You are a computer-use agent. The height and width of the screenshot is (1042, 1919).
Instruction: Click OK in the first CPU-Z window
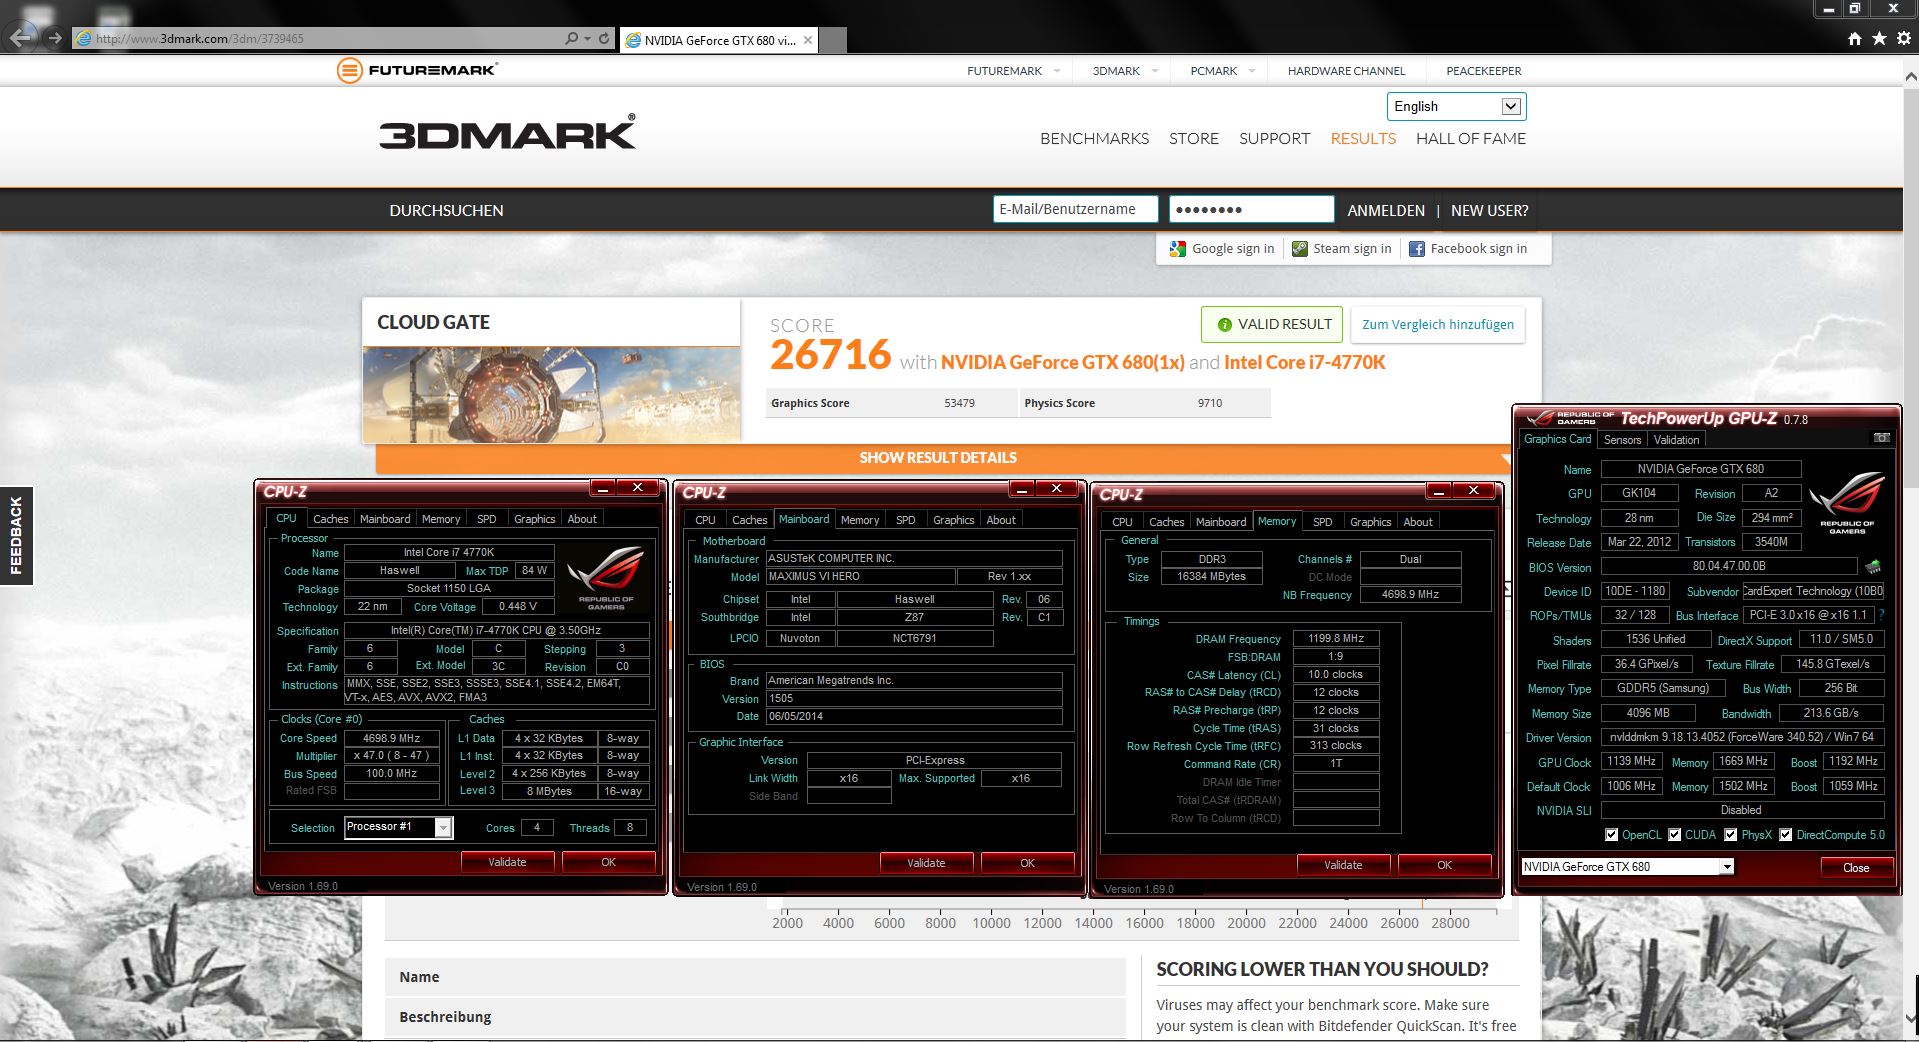608,862
